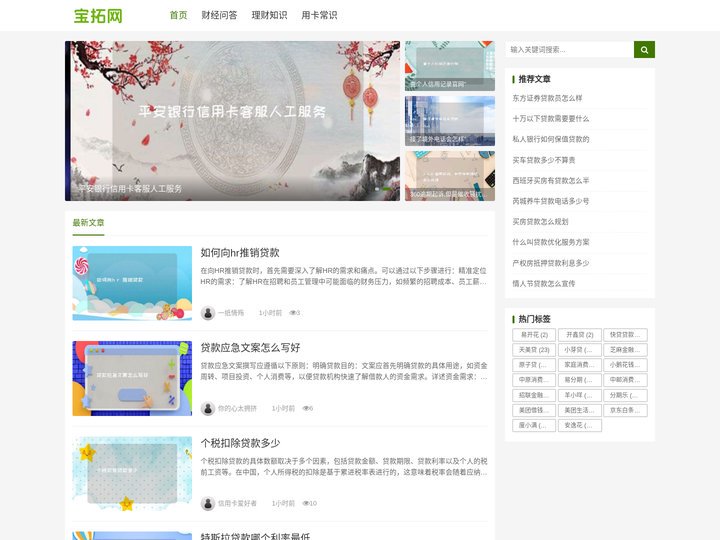Open recommended article 什么叫贷款优化服务方案

(551, 242)
